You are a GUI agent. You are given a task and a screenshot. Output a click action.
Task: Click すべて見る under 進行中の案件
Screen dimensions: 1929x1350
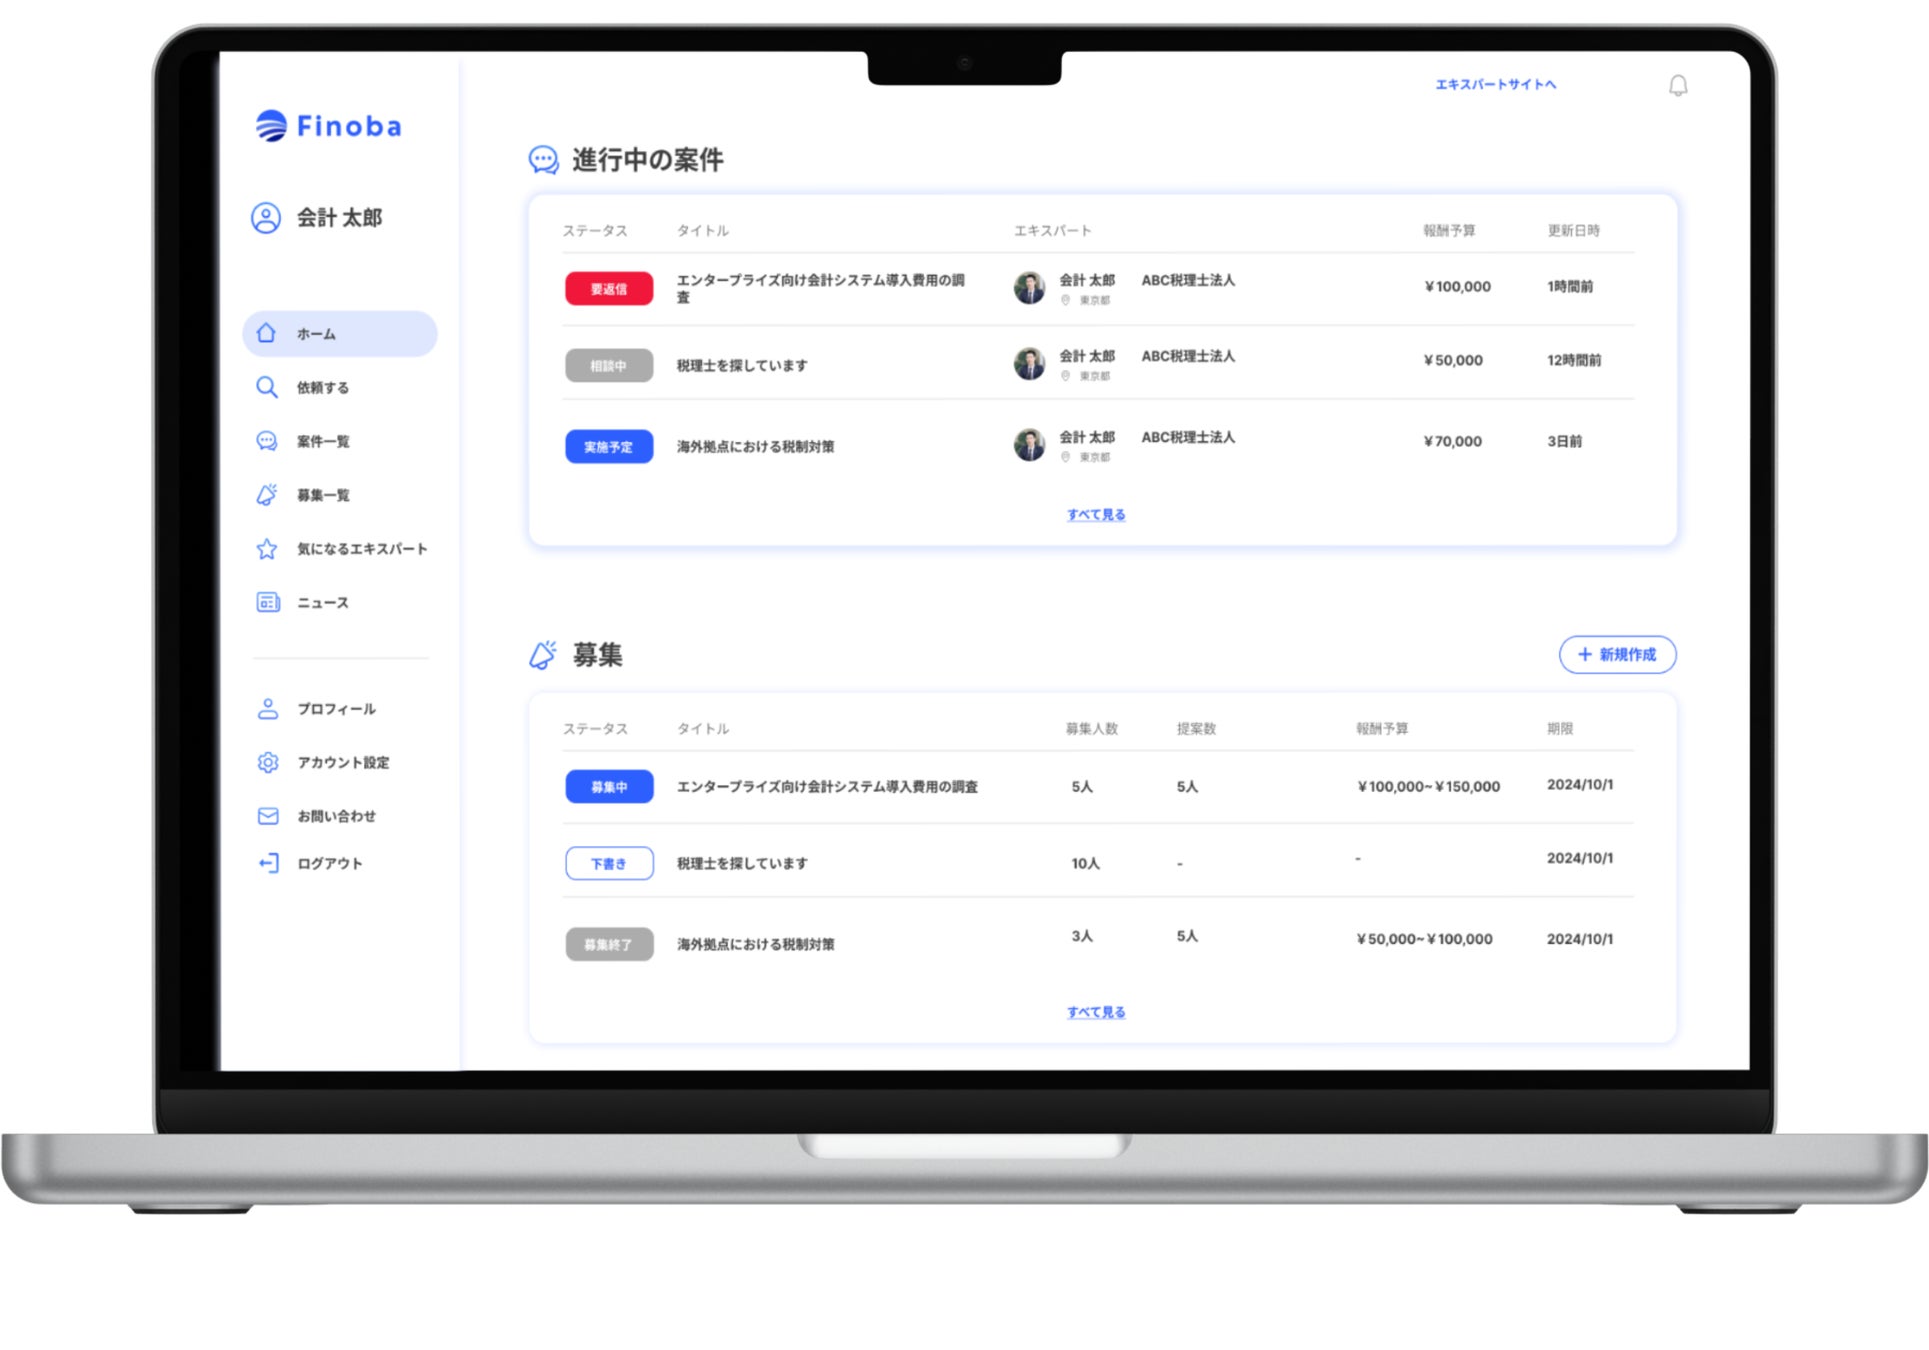point(1096,515)
